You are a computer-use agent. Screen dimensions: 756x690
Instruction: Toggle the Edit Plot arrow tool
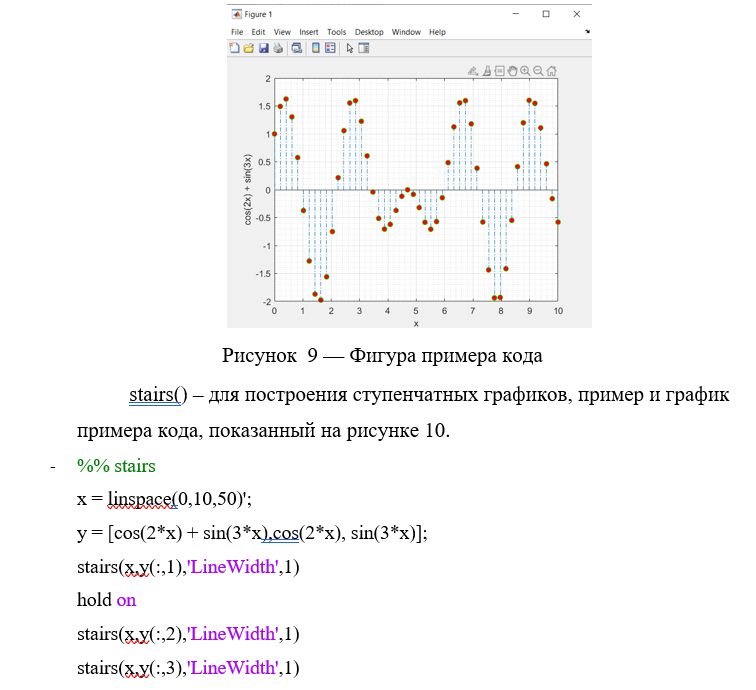click(x=350, y=47)
